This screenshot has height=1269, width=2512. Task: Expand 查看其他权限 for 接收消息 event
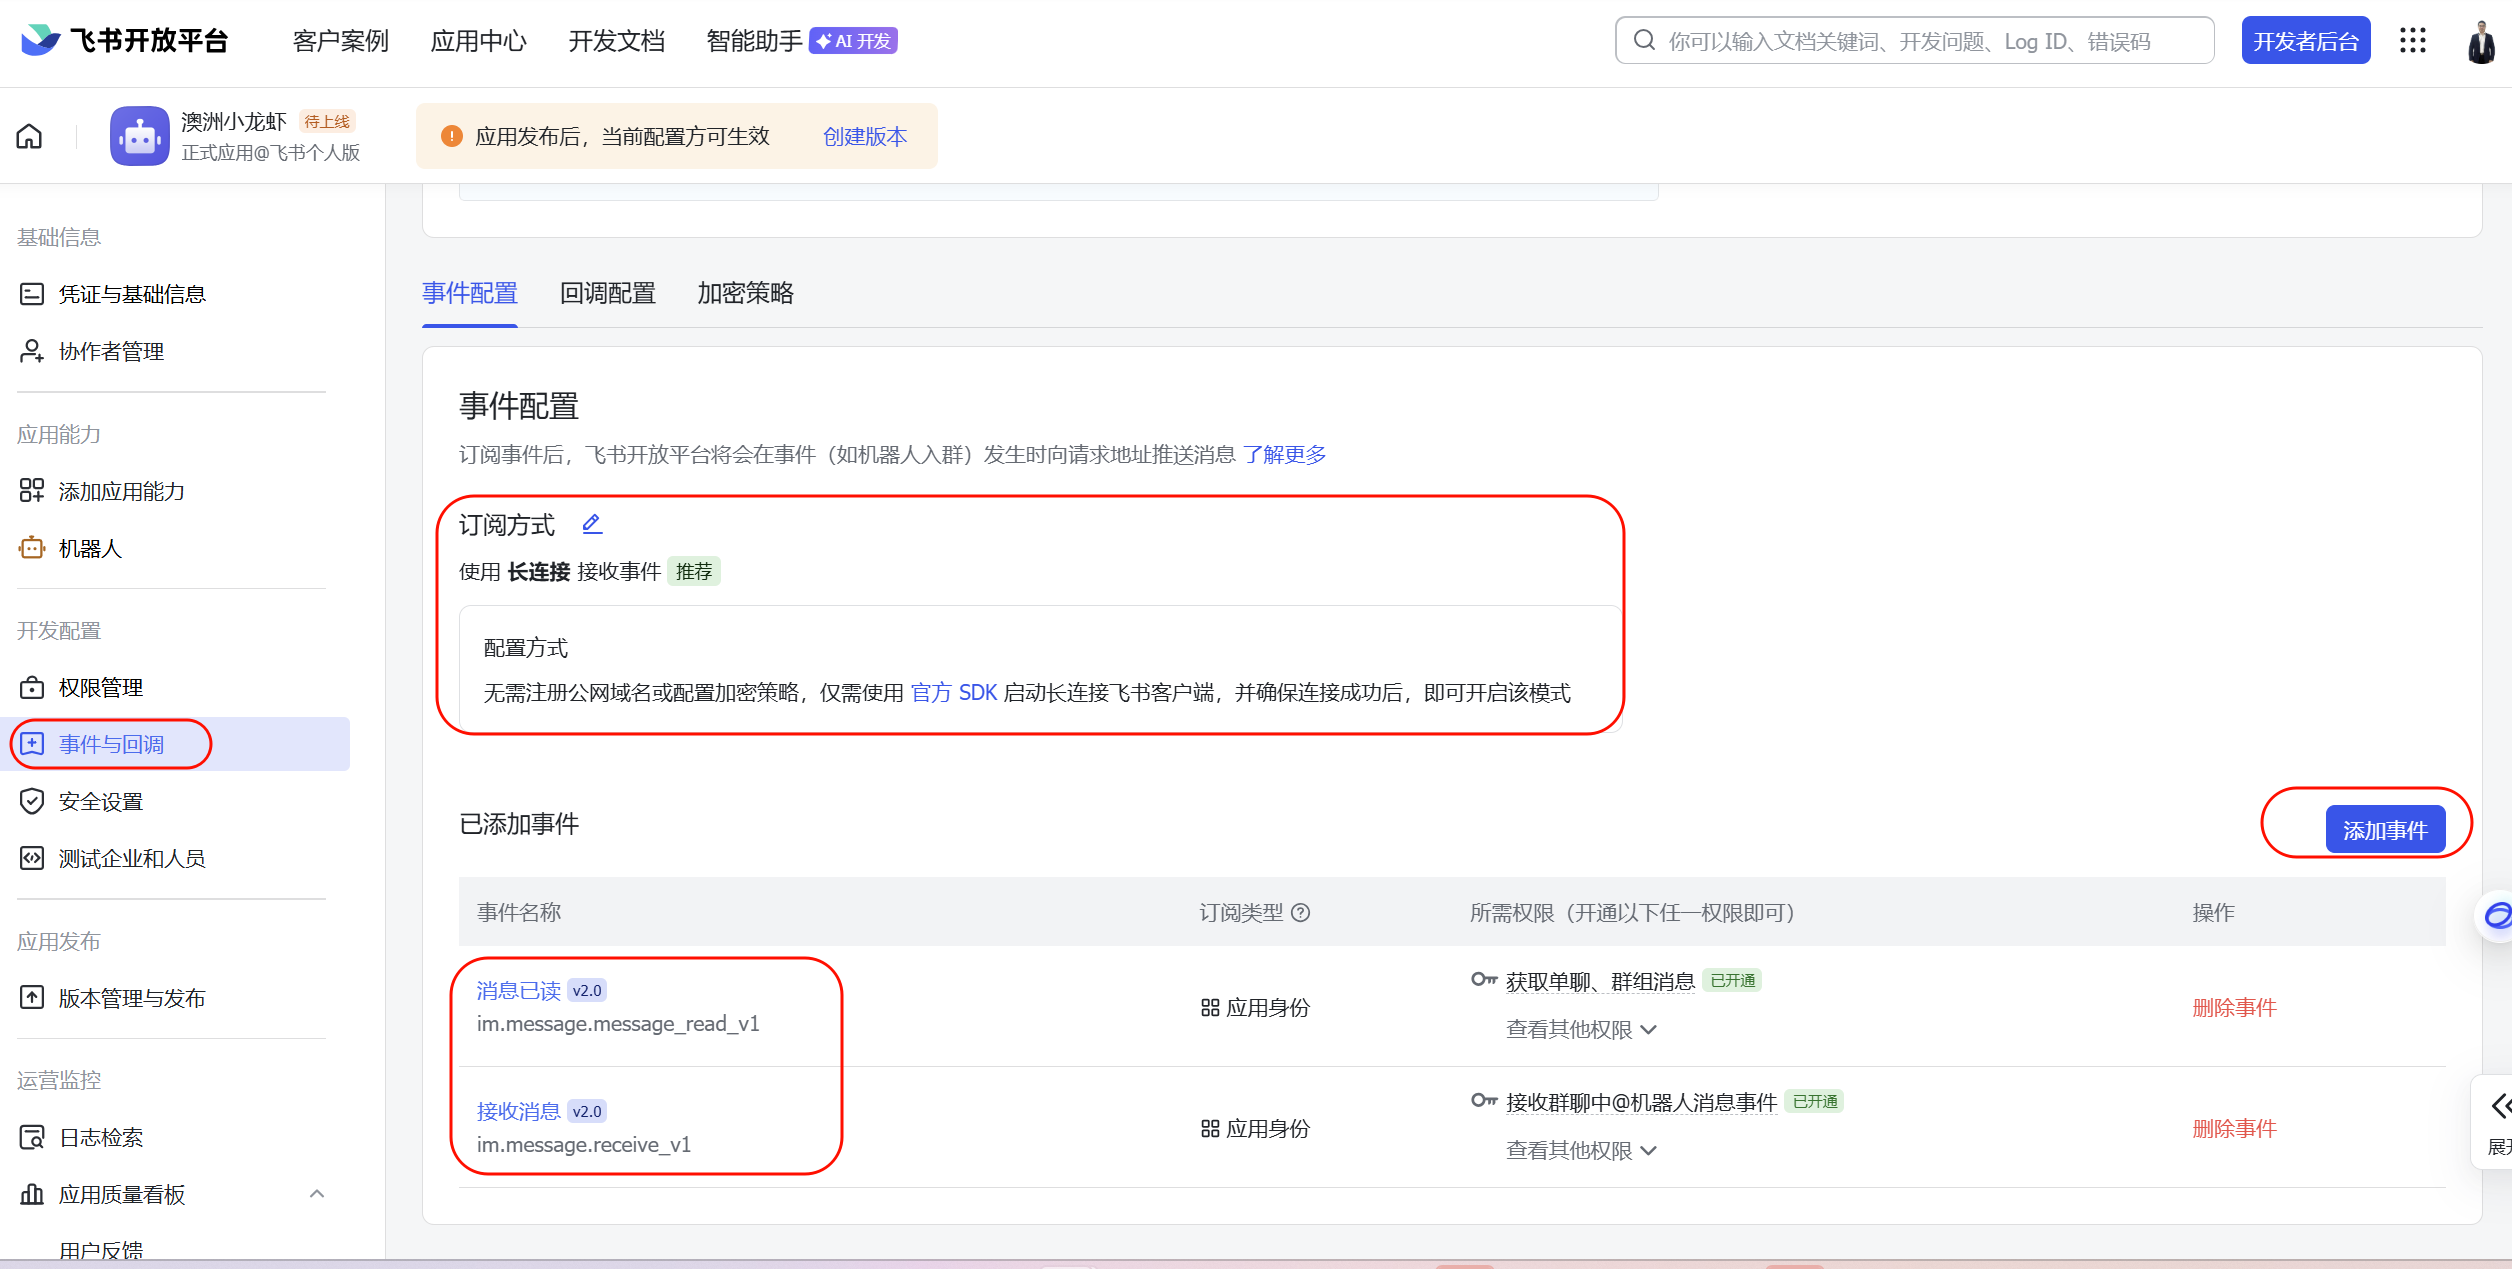coord(1581,1150)
